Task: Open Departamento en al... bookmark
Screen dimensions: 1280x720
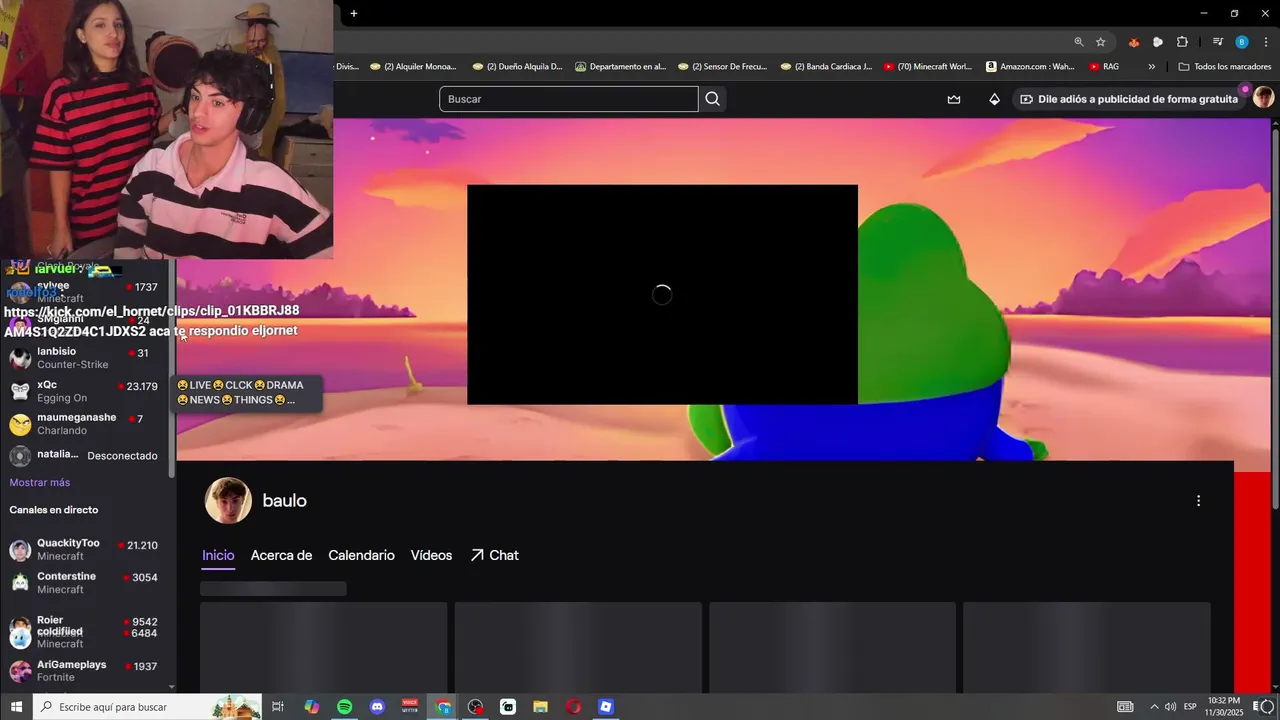Action: click(620, 67)
